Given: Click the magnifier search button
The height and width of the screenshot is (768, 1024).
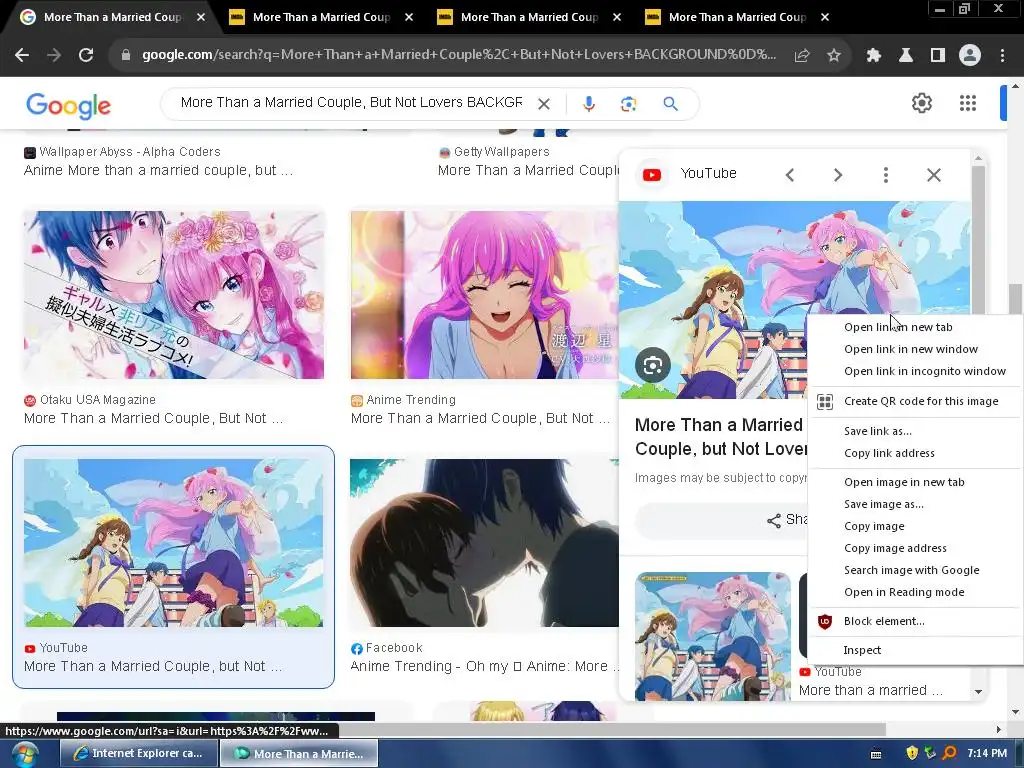Looking at the screenshot, I should (670, 104).
